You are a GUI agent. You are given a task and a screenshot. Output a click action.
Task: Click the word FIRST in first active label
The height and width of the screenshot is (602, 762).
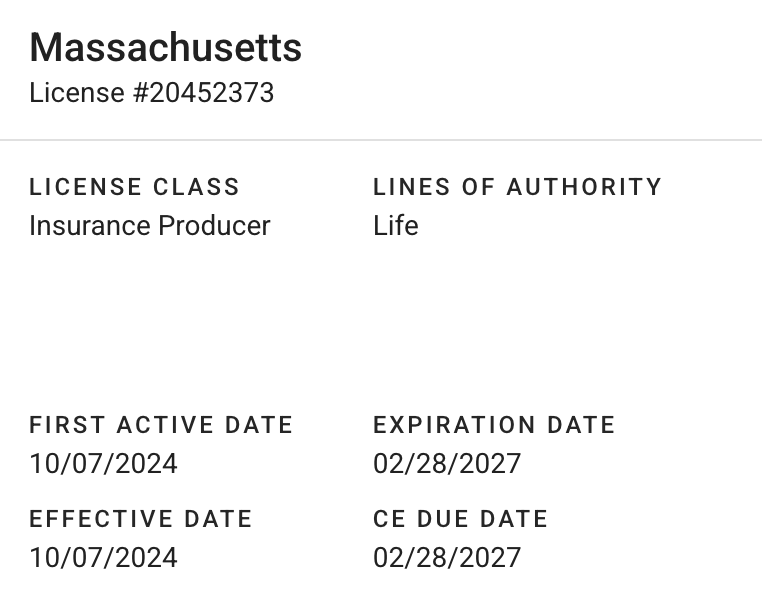pos(68,425)
